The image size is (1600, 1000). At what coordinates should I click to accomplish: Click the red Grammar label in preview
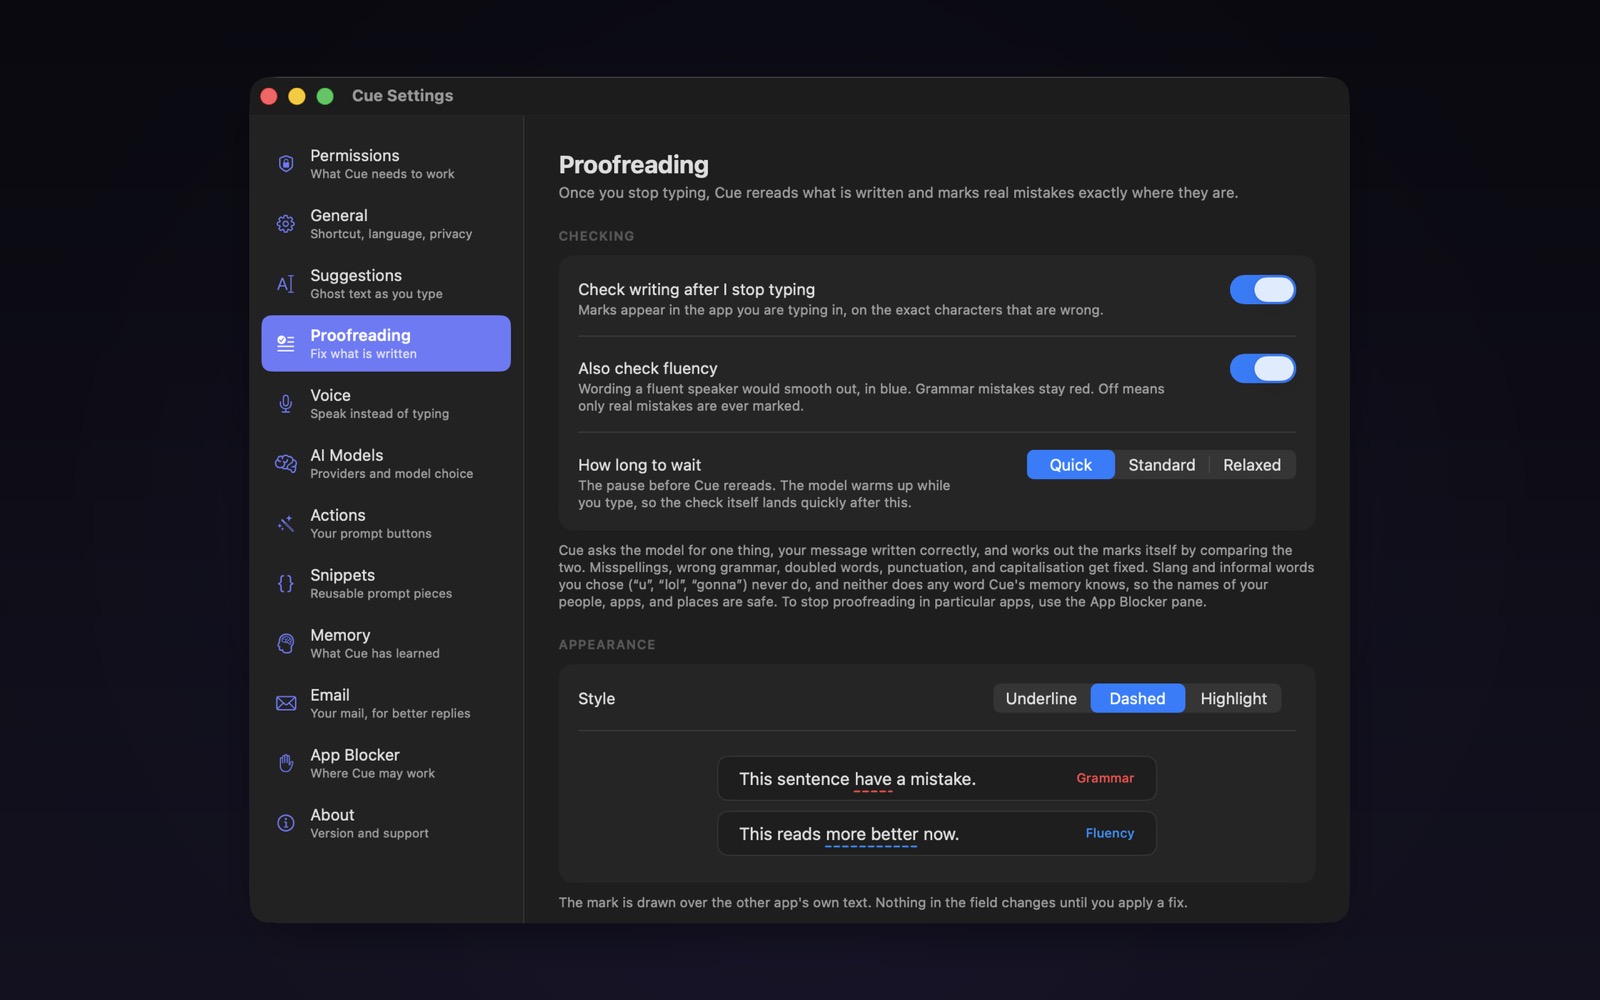click(1105, 778)
